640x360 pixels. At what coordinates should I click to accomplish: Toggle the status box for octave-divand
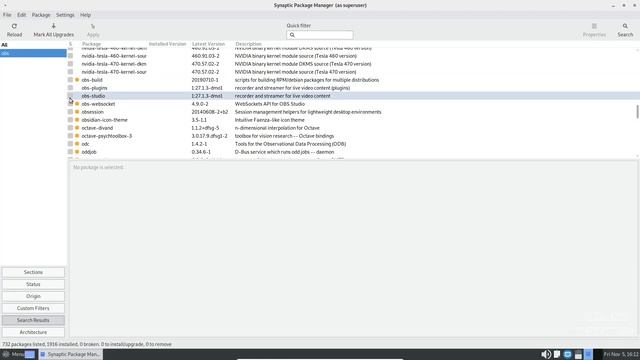[70, 128]
